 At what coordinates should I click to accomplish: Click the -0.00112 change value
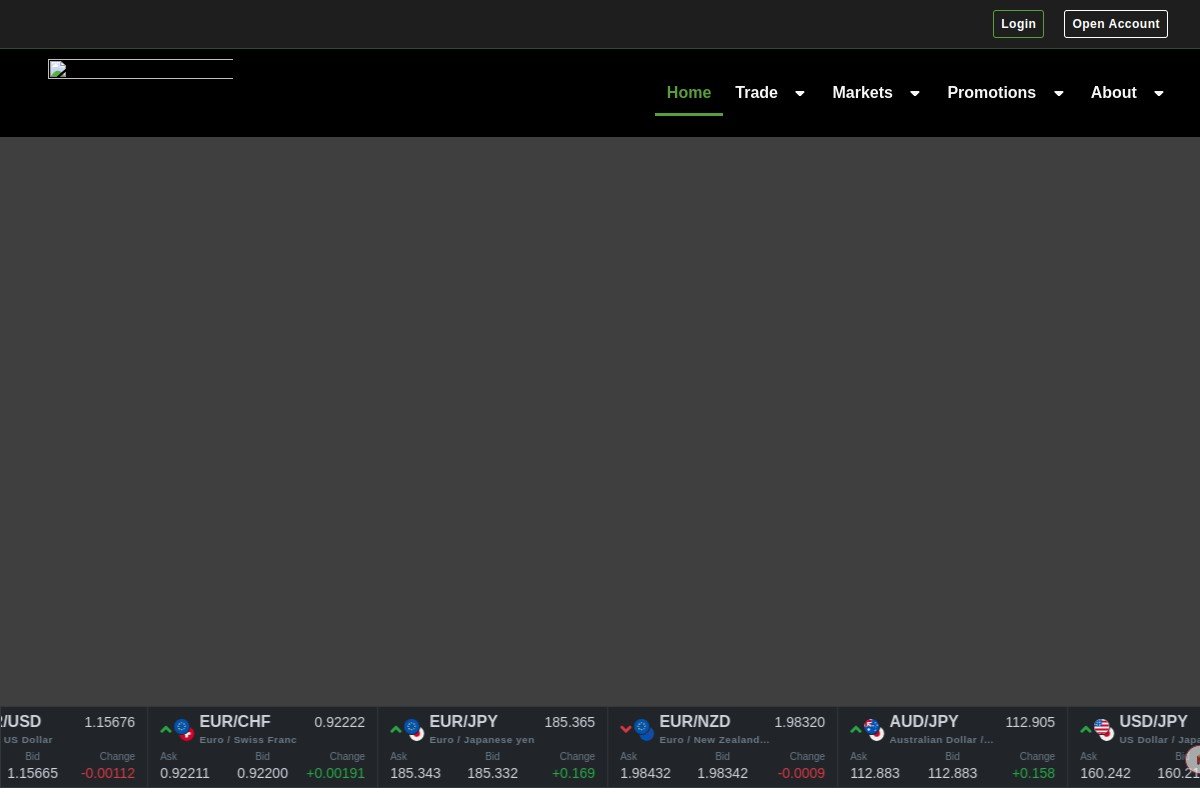pyautogui.click(x=108, y=773)
